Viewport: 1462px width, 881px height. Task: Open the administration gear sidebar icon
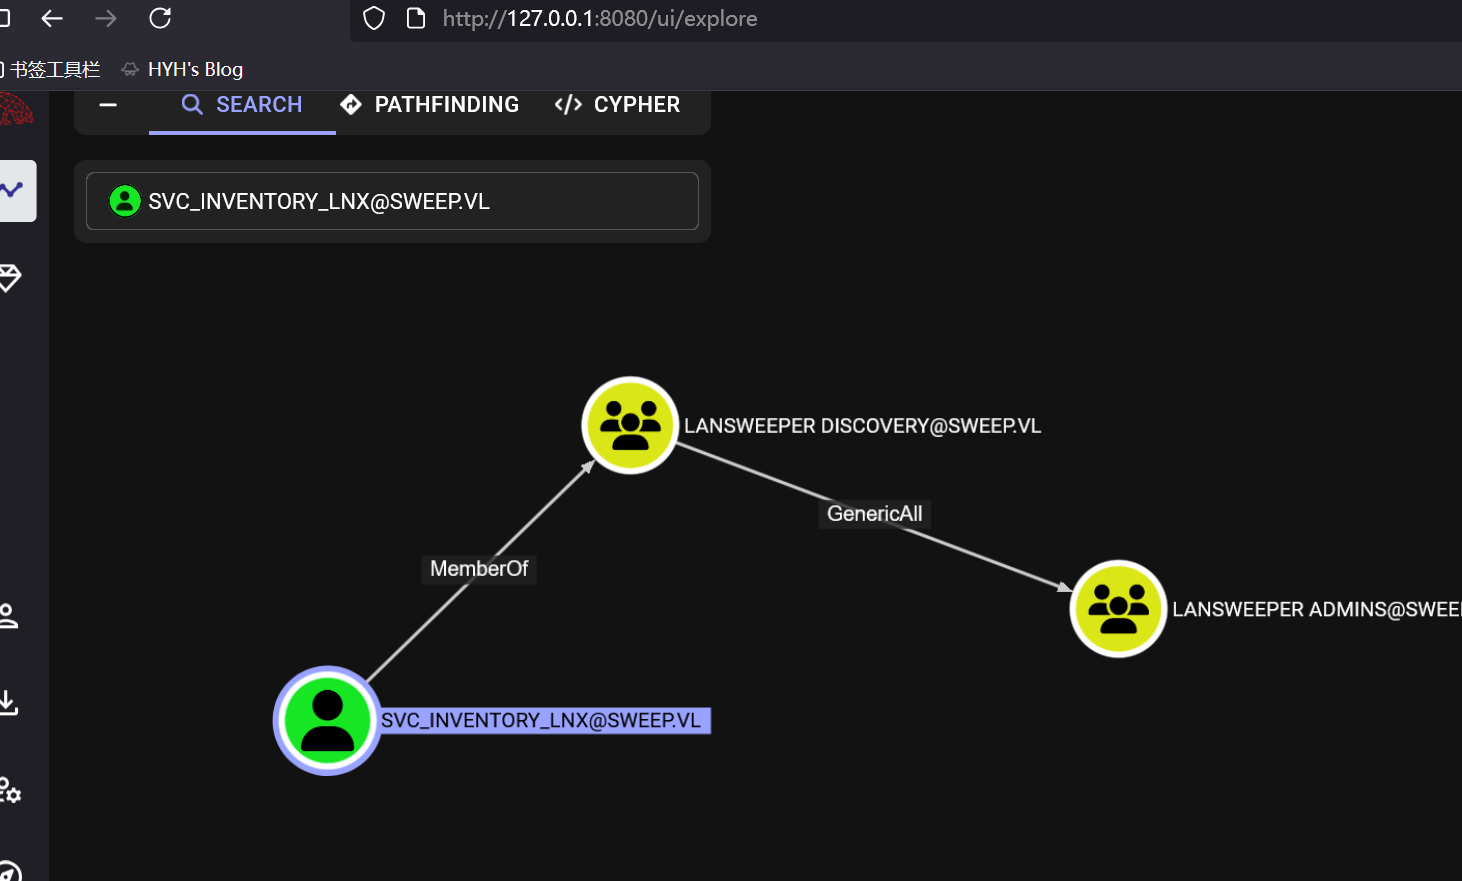(x=10, y=790)
